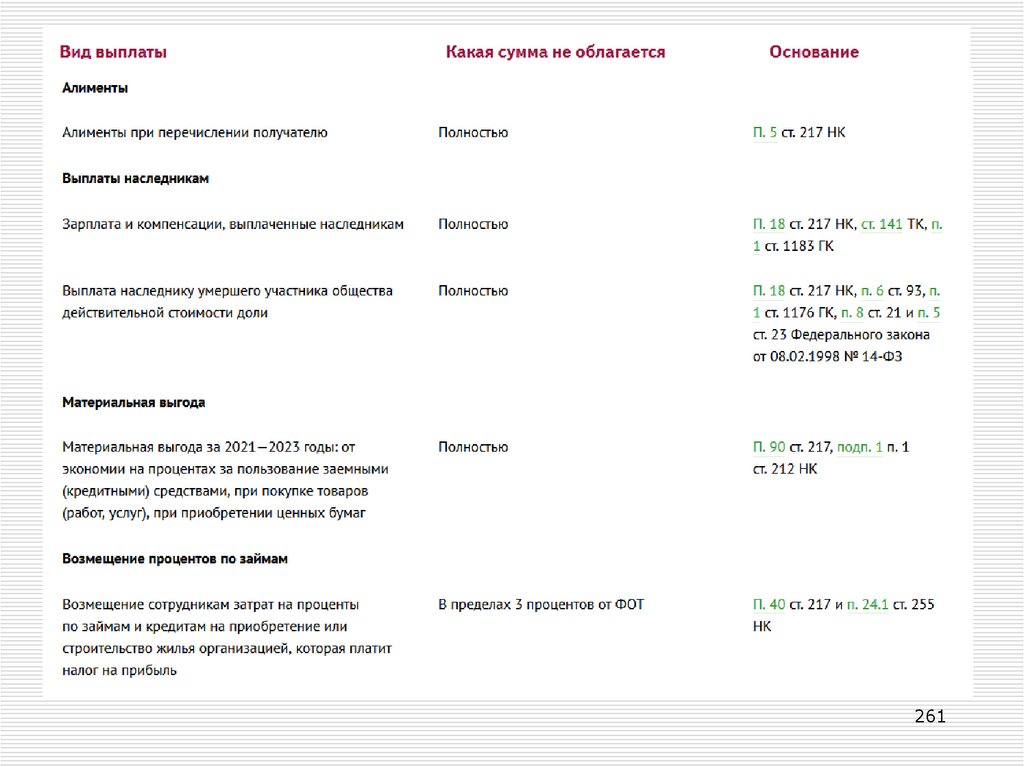Open the п. 5 link before ст. 23 Федерального закона
The height and width of the screenshot is (767, 1024).
pos(929,313)
